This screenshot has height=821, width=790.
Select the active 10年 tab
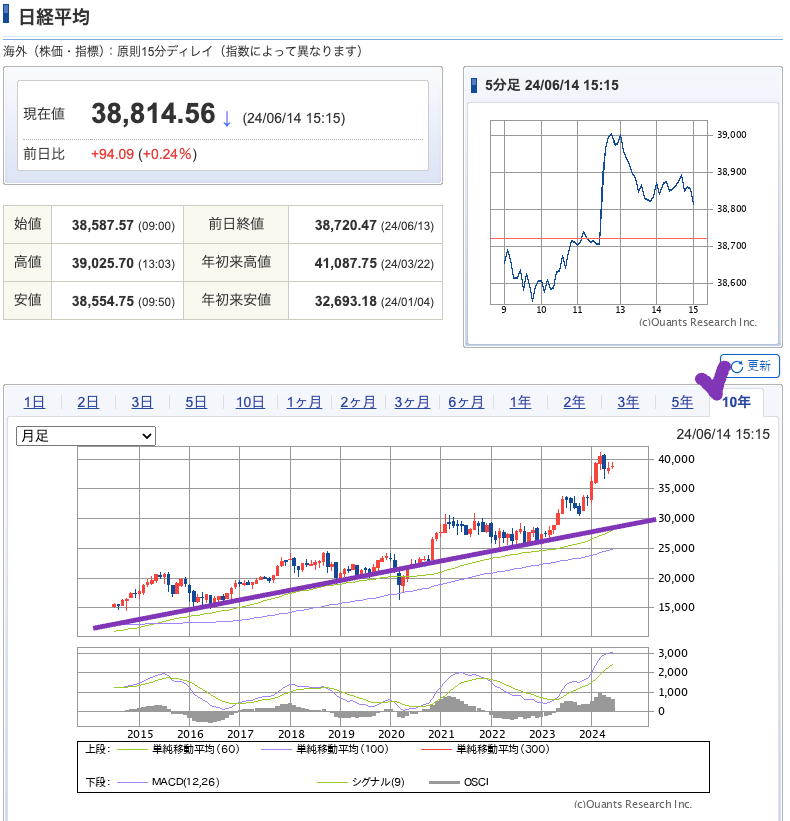click(x=736, y=402)
